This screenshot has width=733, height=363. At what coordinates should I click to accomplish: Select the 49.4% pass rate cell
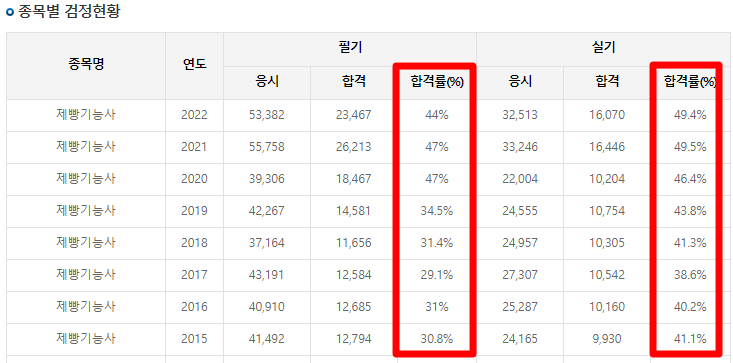691,115
